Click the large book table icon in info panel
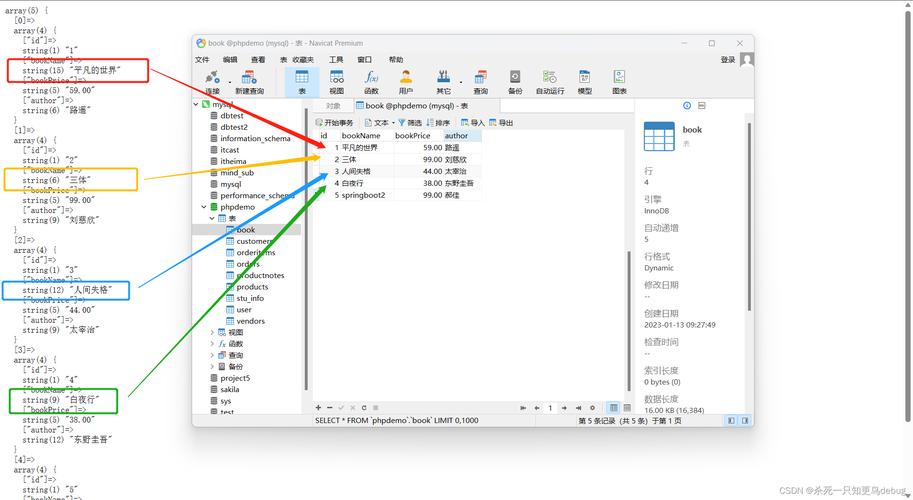 659,136
